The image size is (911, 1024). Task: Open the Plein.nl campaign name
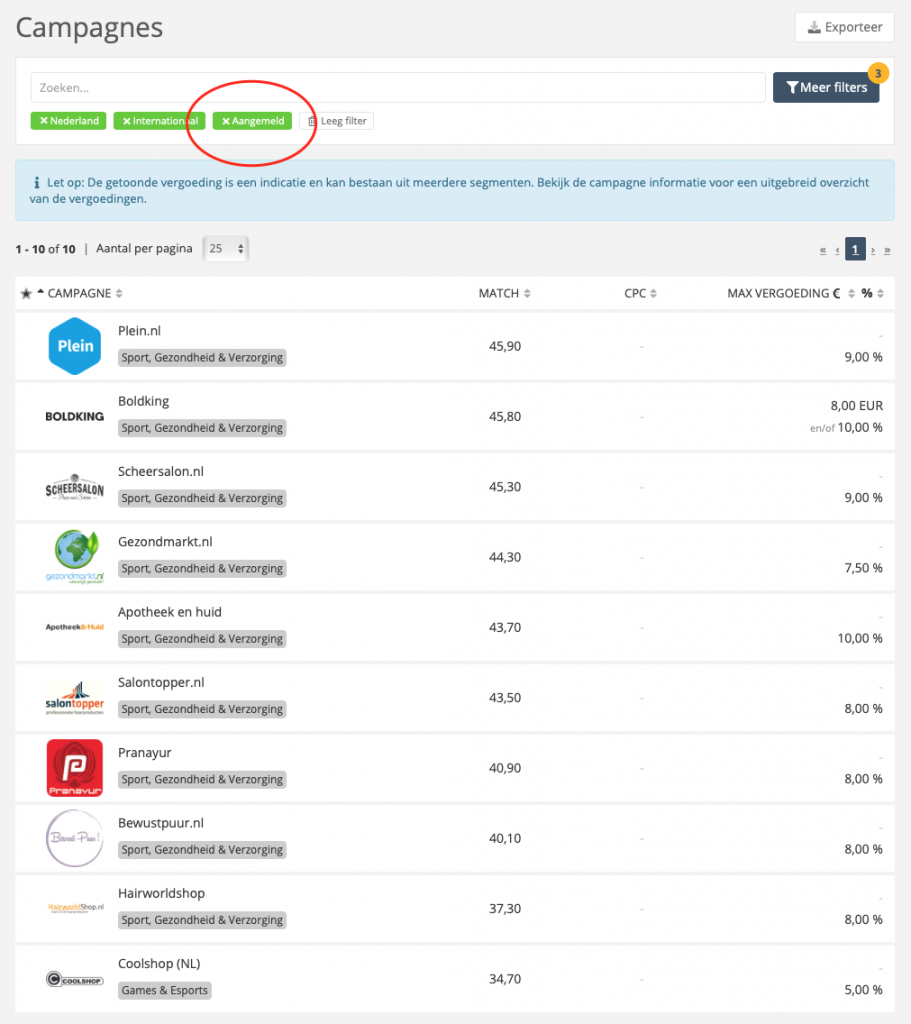[x=139, y=331]
